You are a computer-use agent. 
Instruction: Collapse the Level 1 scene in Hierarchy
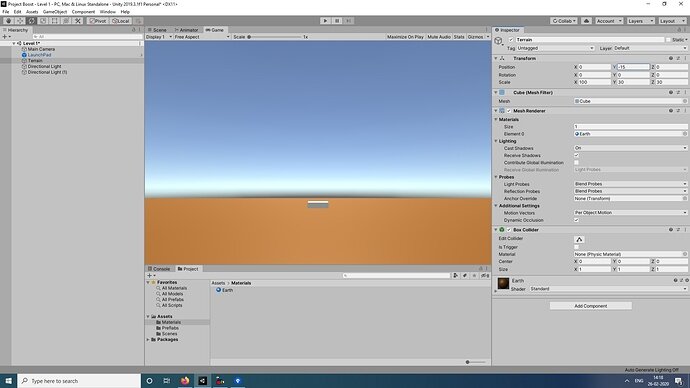tap(14, 44)
